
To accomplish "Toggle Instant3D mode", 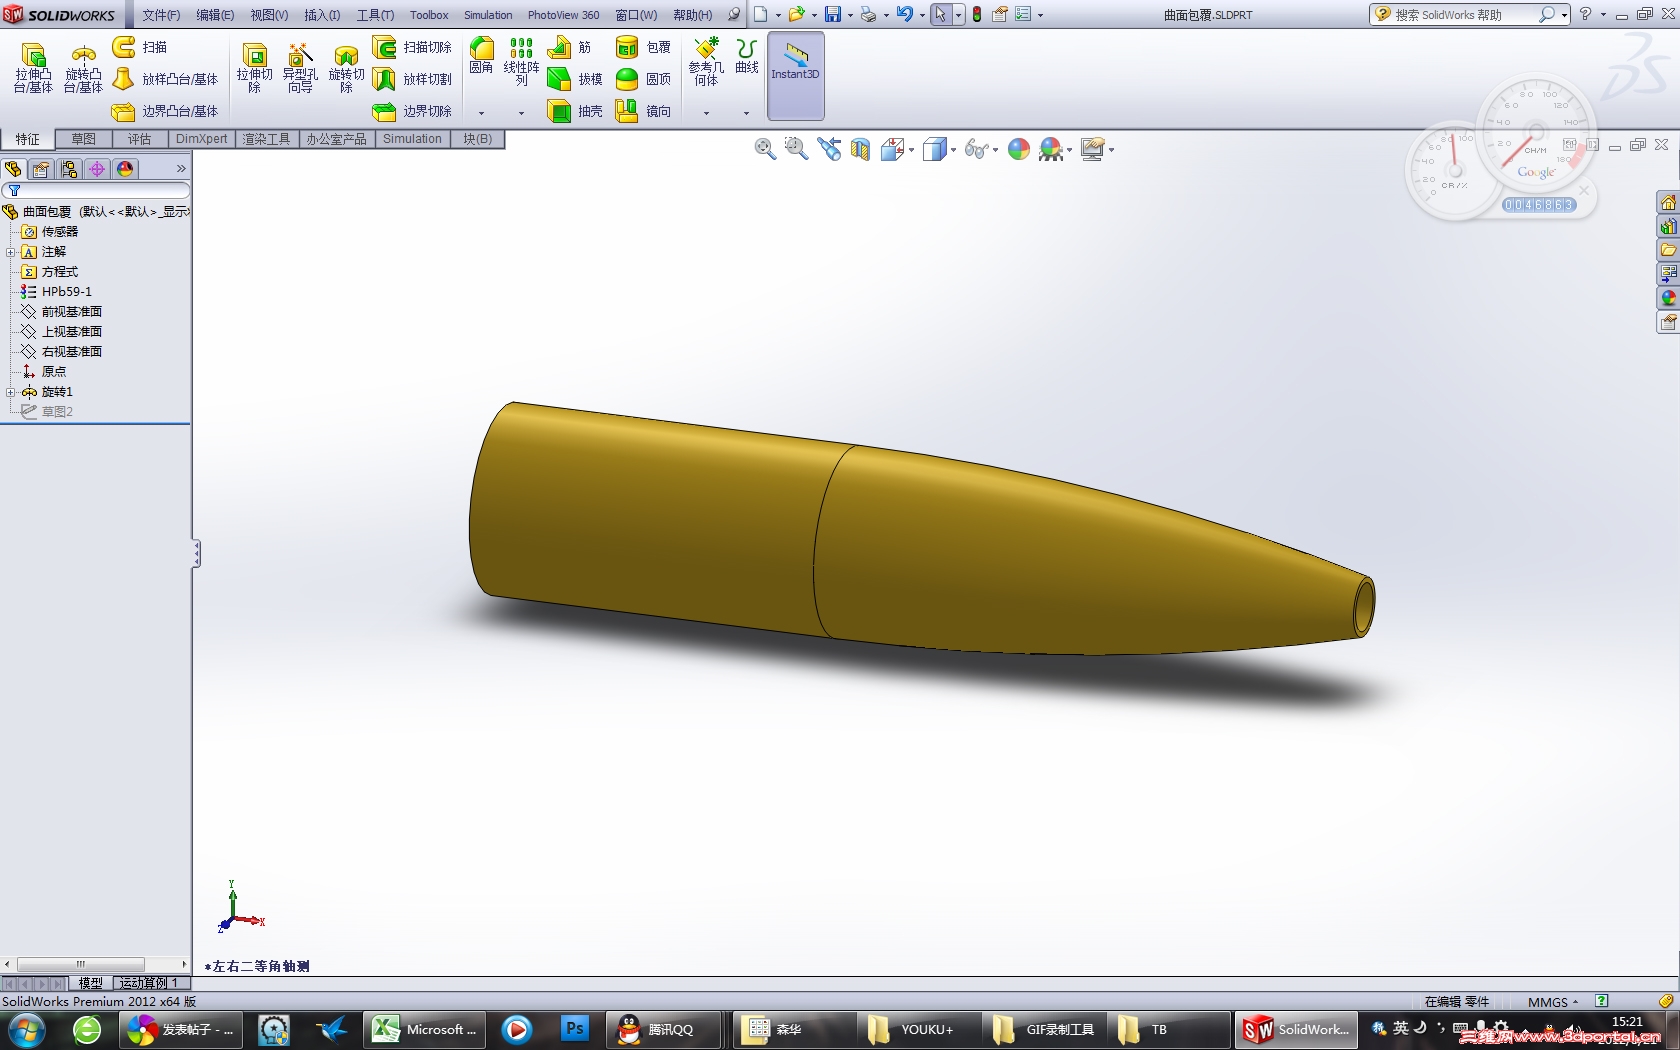I will (795, 75).
